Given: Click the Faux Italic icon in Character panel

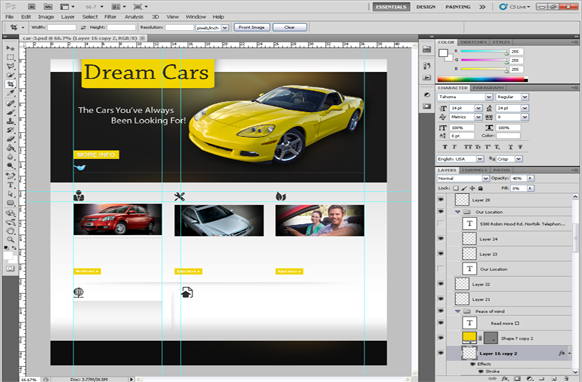Looking at the screenshot, I should [x=454, y=147].
